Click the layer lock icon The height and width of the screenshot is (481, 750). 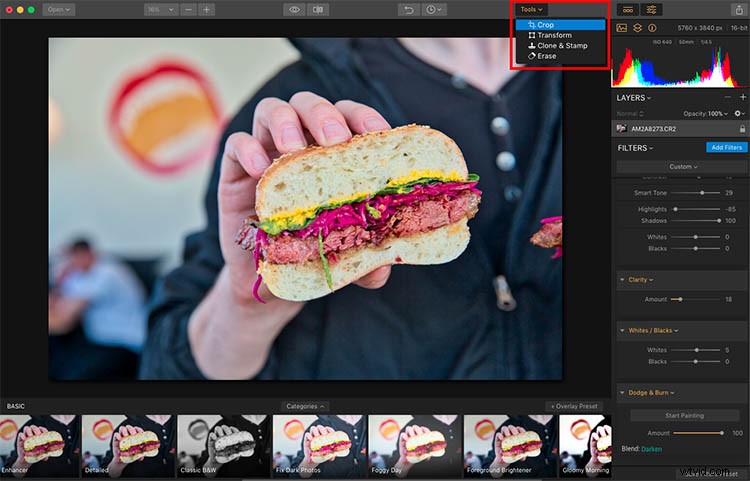[742, 129]
